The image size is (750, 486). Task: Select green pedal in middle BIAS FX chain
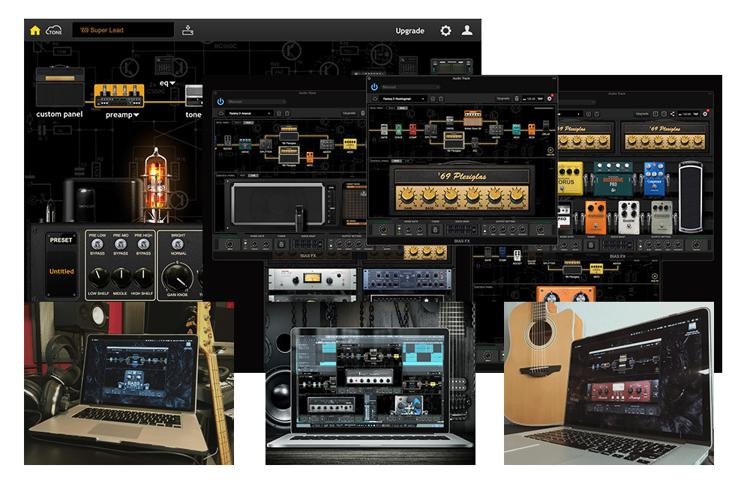398,129
